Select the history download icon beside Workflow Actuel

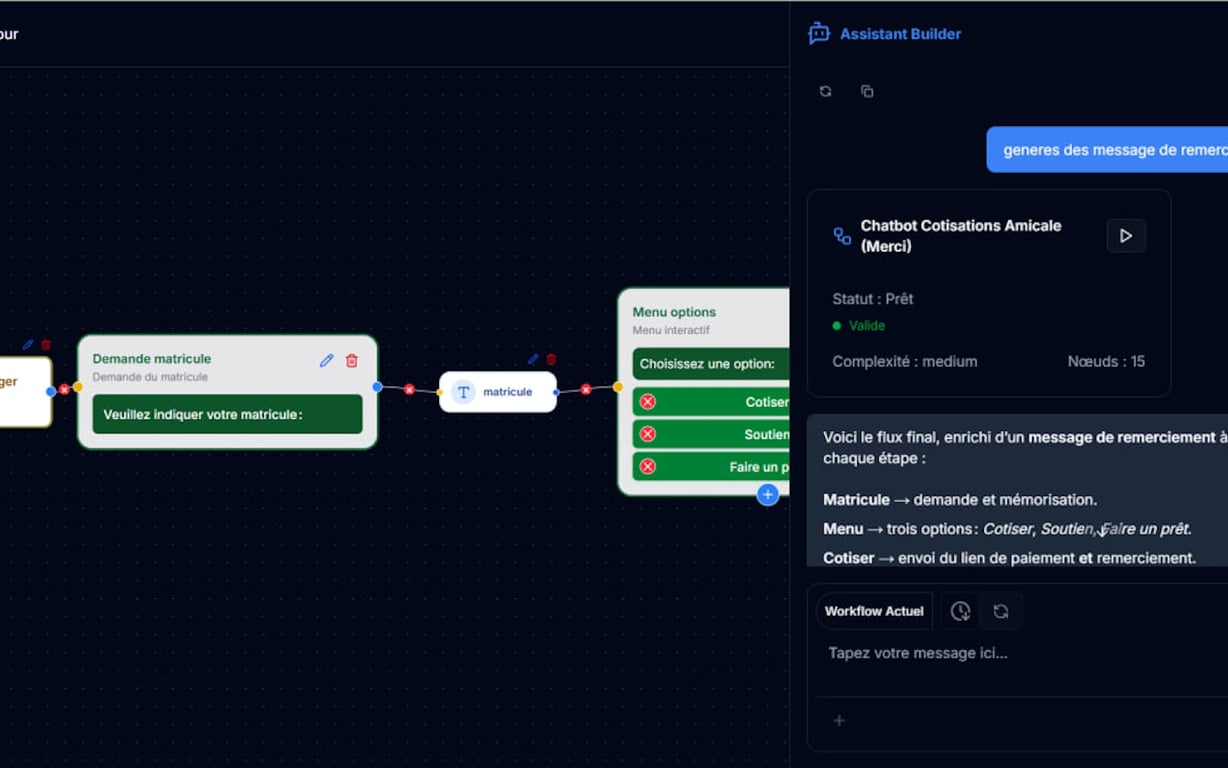960,611
